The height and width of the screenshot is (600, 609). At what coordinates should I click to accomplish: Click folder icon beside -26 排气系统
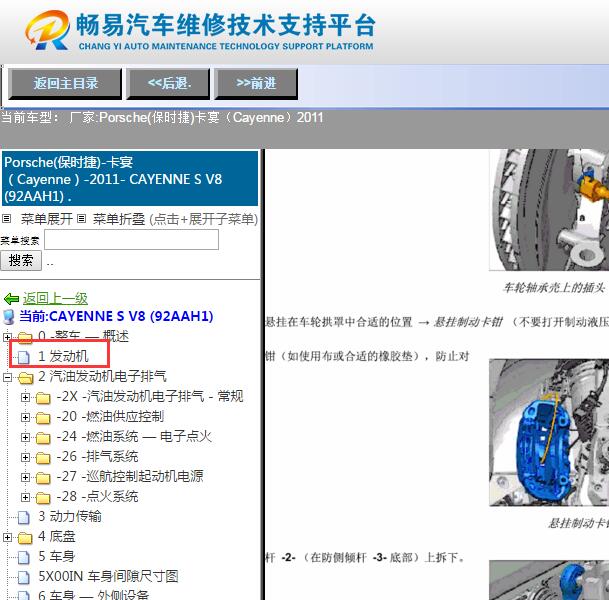pyautogui.click(x=43, y=458)
